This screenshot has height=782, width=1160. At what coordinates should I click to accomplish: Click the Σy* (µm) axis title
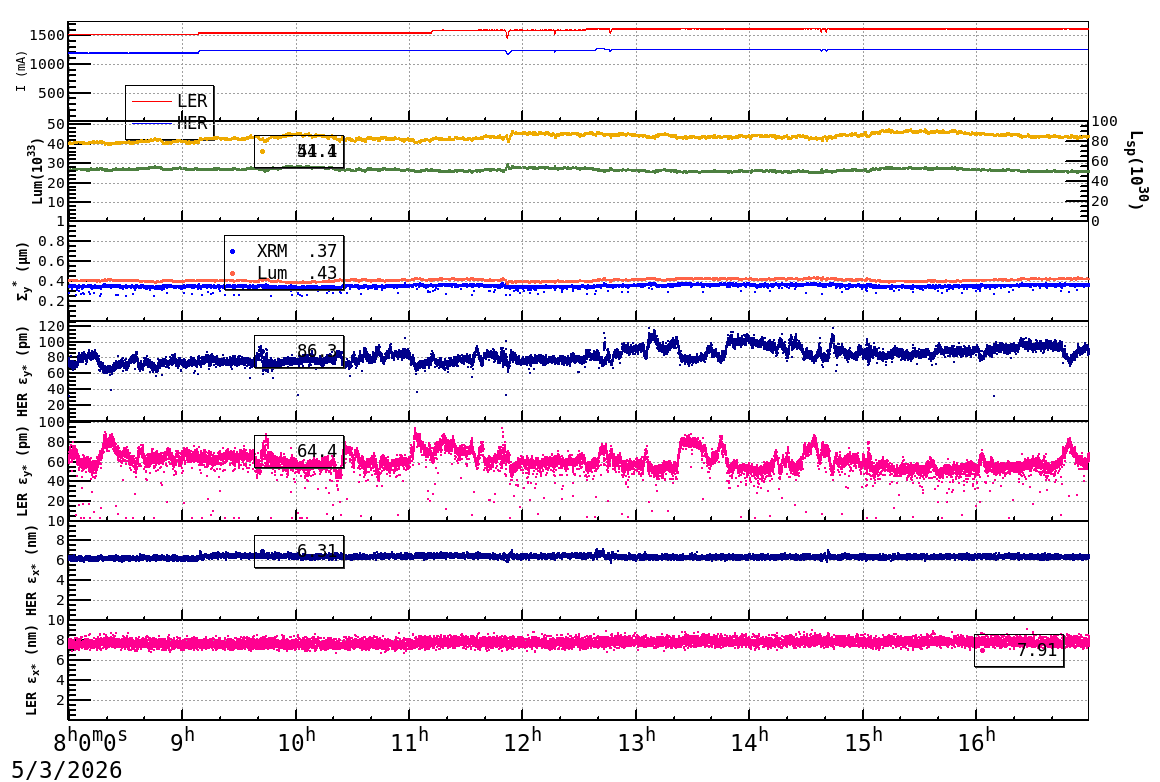[x=21, y=272]
